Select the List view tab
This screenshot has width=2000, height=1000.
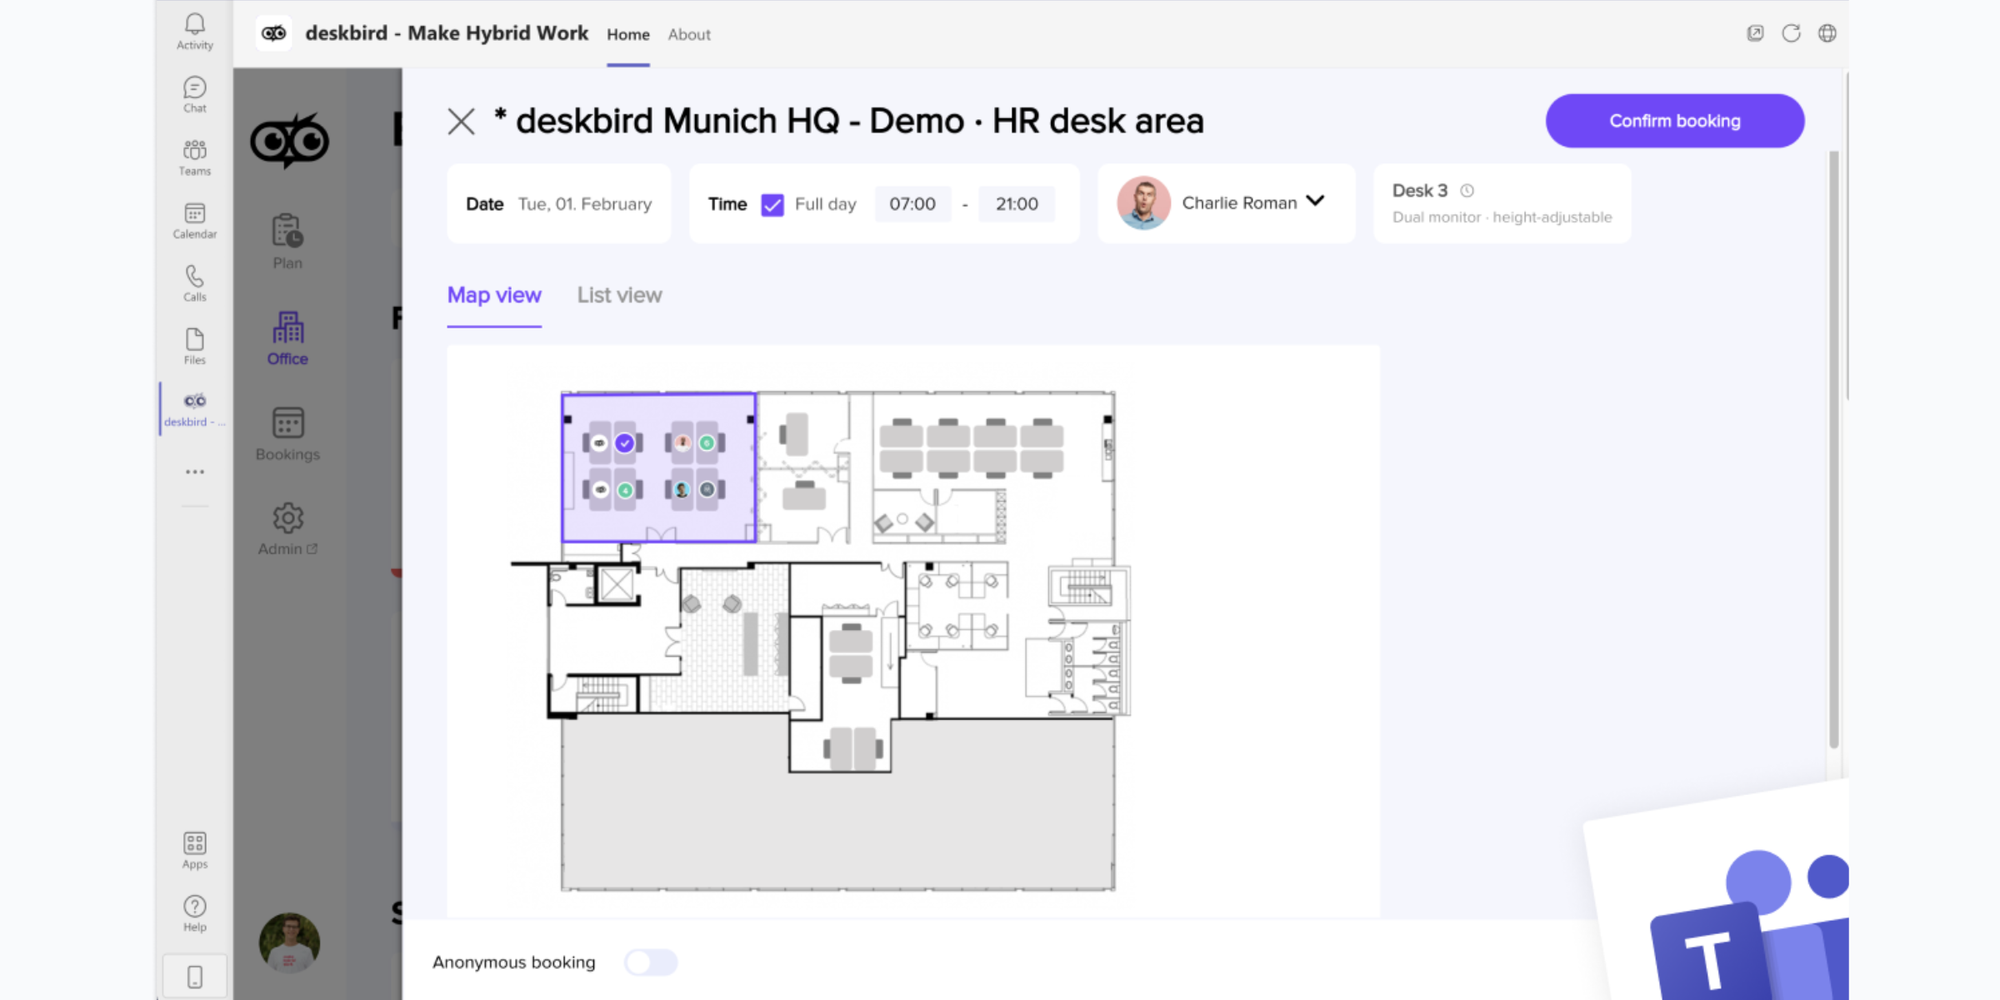(x=619, y=296)
